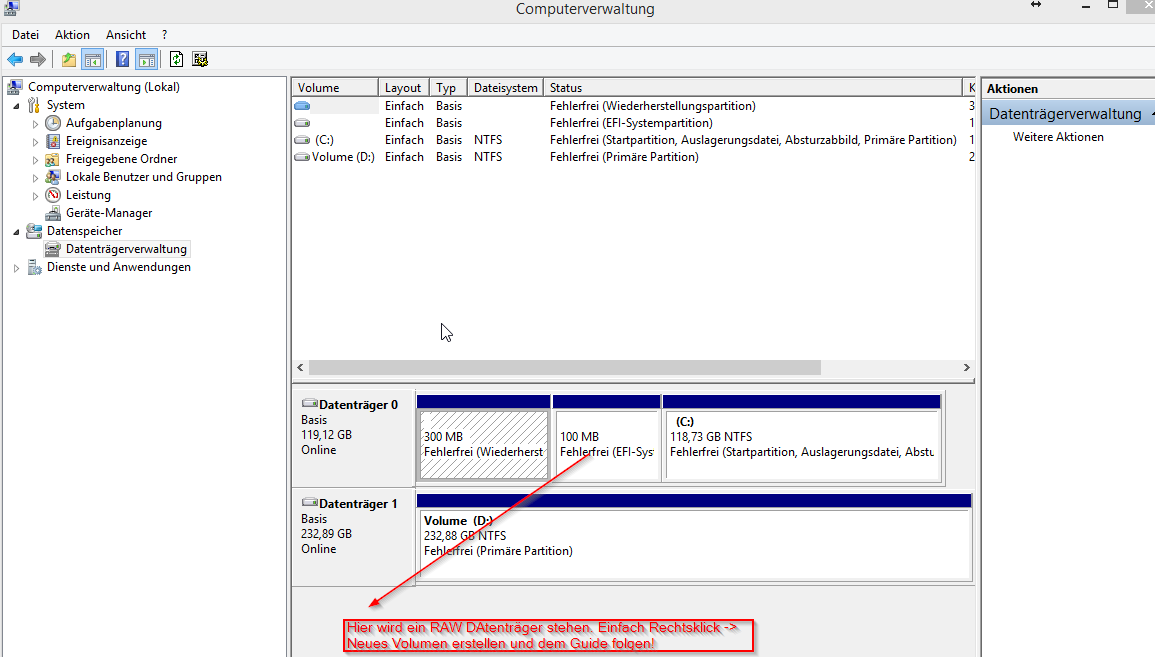This screenshot has height=657, width=1155.
Task: Collapse the System tree node
Action: [x=16, y=106]
